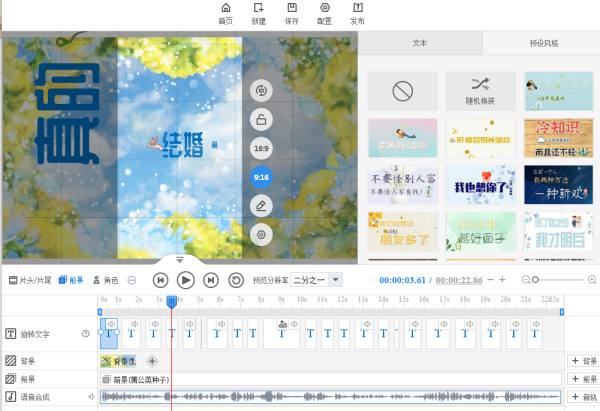Click + 音轨 add audio track button
Image resolution: width=600 pixels, height=411 pixels.
point(584,397)
